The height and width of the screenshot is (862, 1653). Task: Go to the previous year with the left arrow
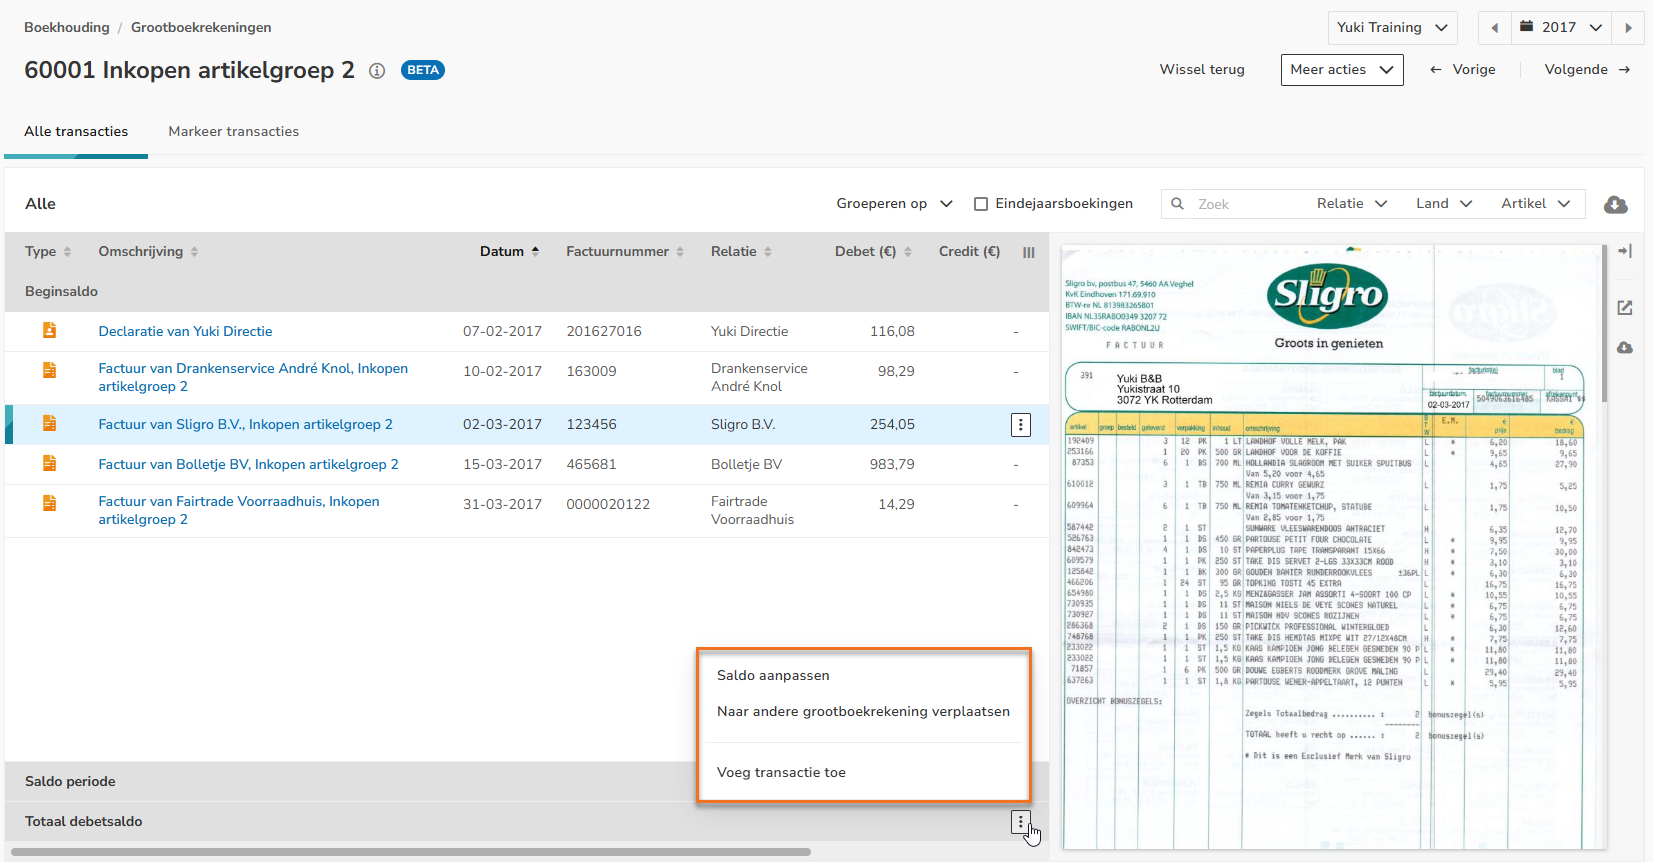1494,28
